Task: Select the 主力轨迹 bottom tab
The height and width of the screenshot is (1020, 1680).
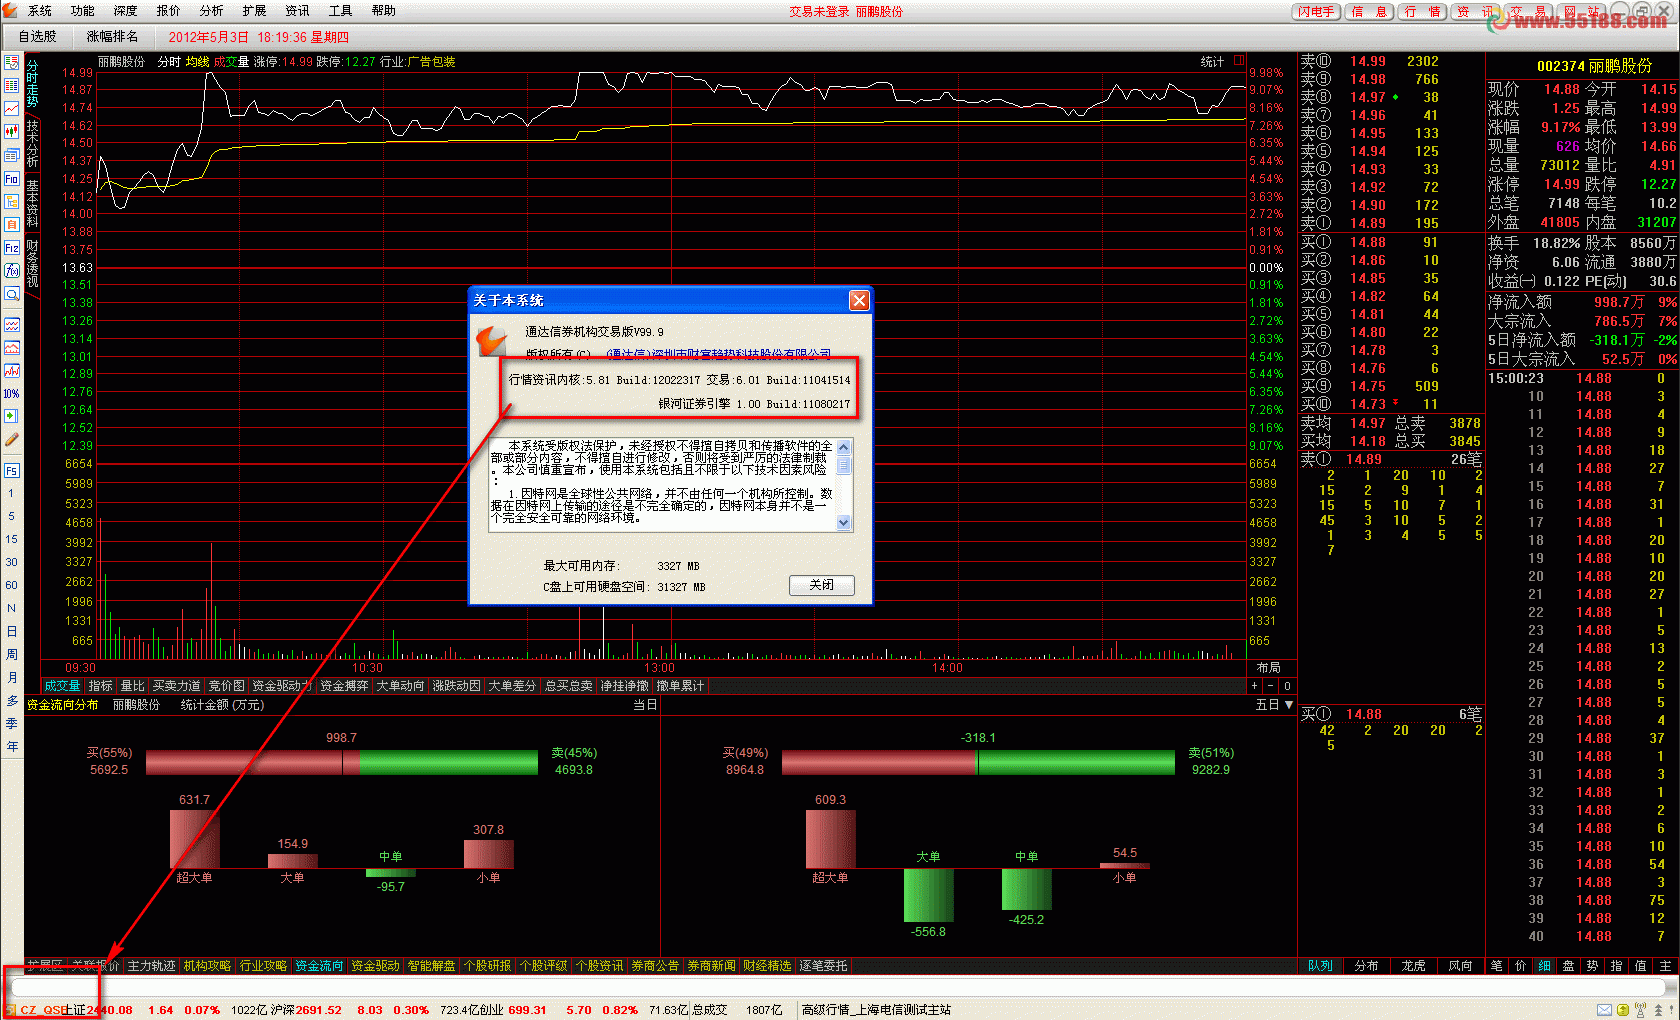Action: (x=152, y=966)
